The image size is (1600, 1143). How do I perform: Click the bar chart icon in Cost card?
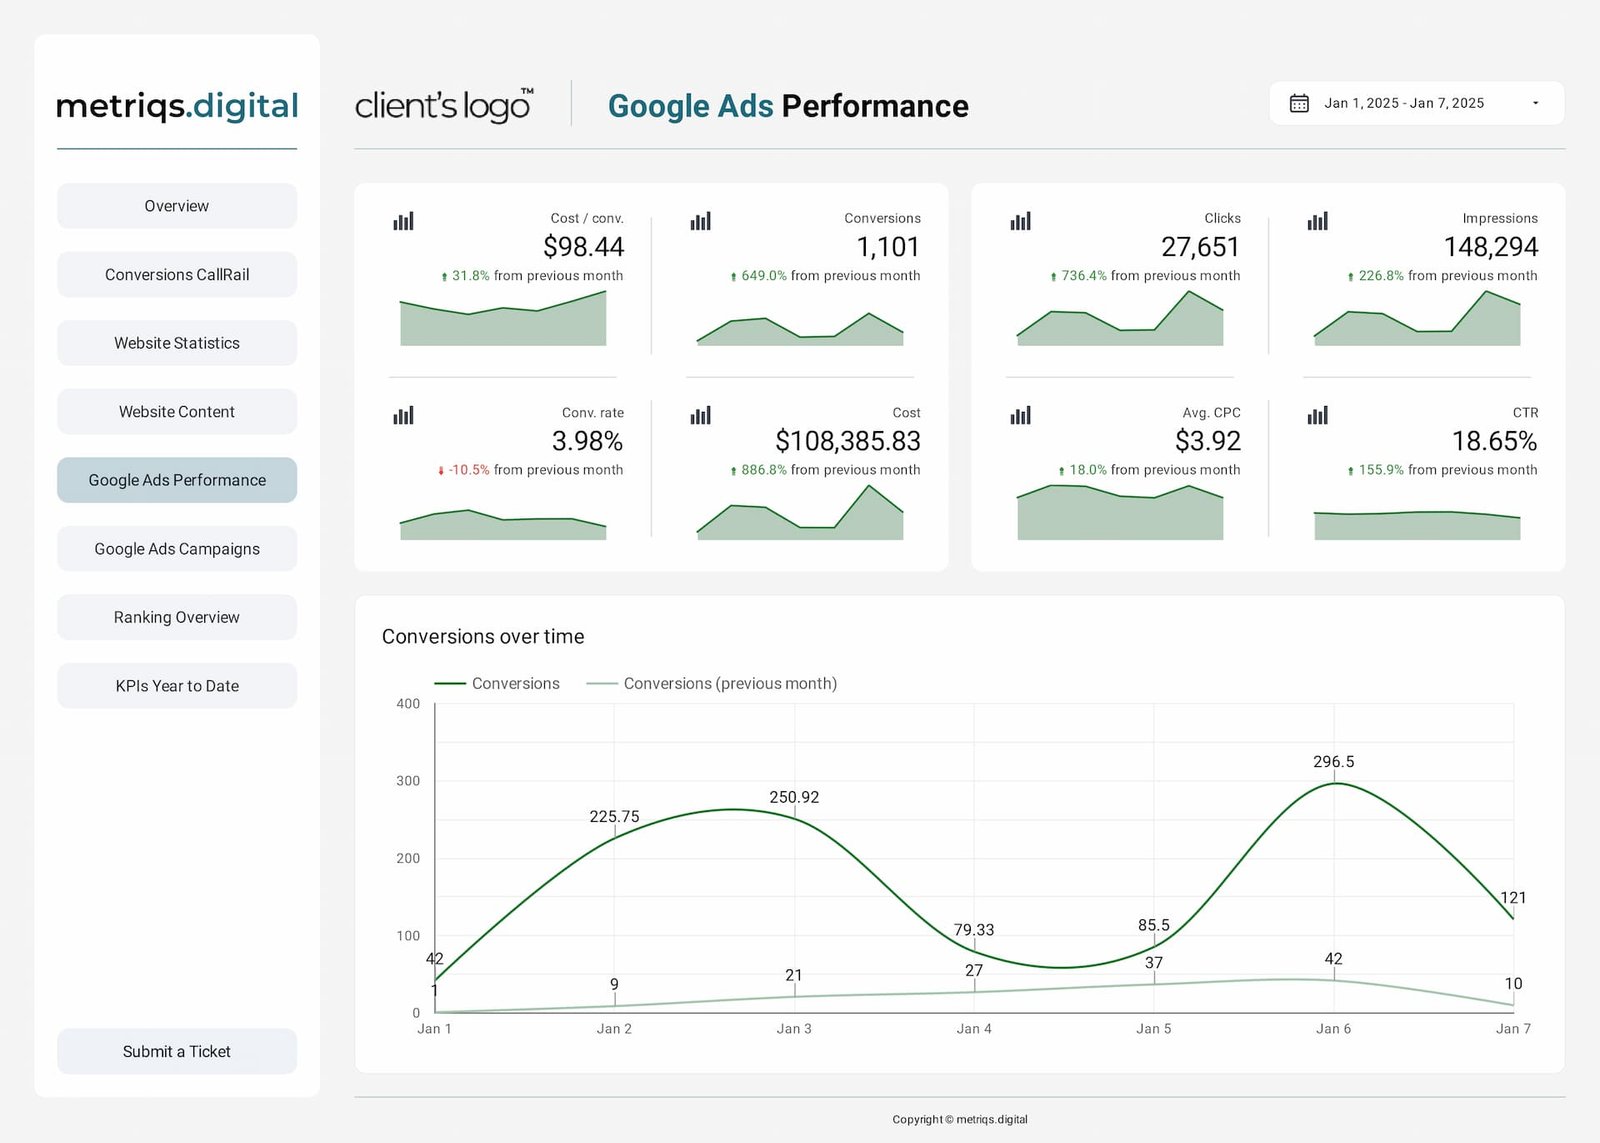pos(700,415)
